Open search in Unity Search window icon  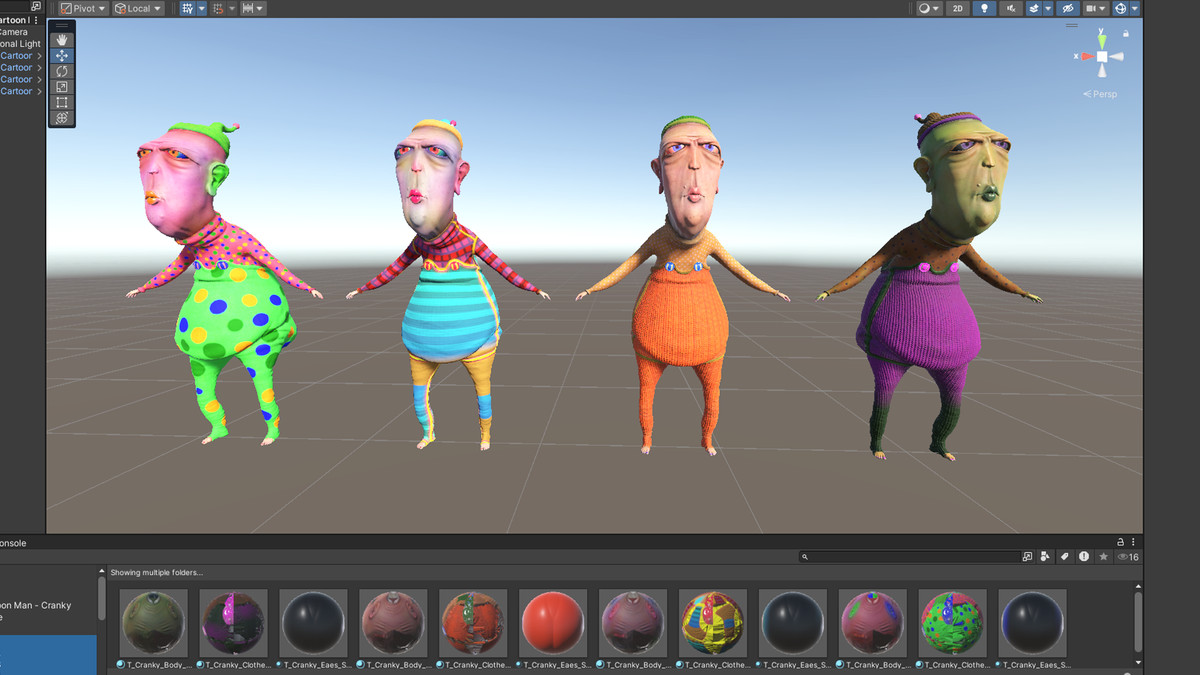tap(1027, 556)
